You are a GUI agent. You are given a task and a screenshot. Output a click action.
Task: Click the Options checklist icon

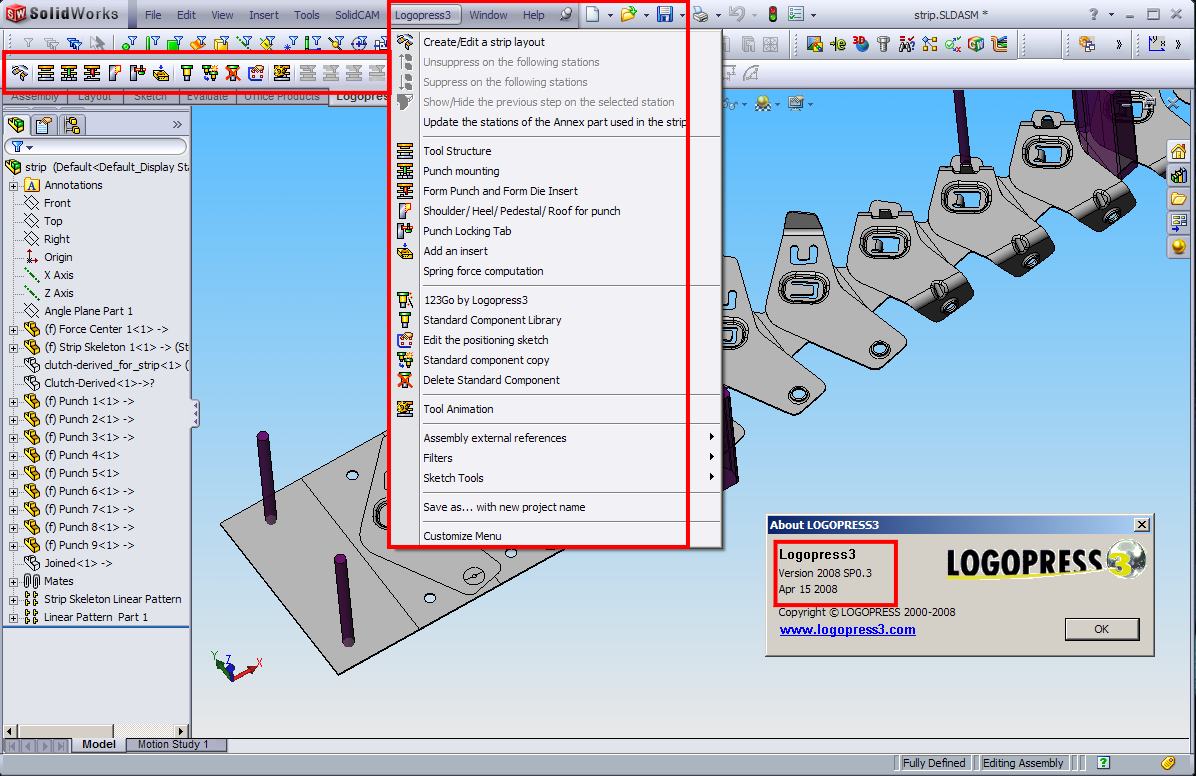tap(796, 14)
